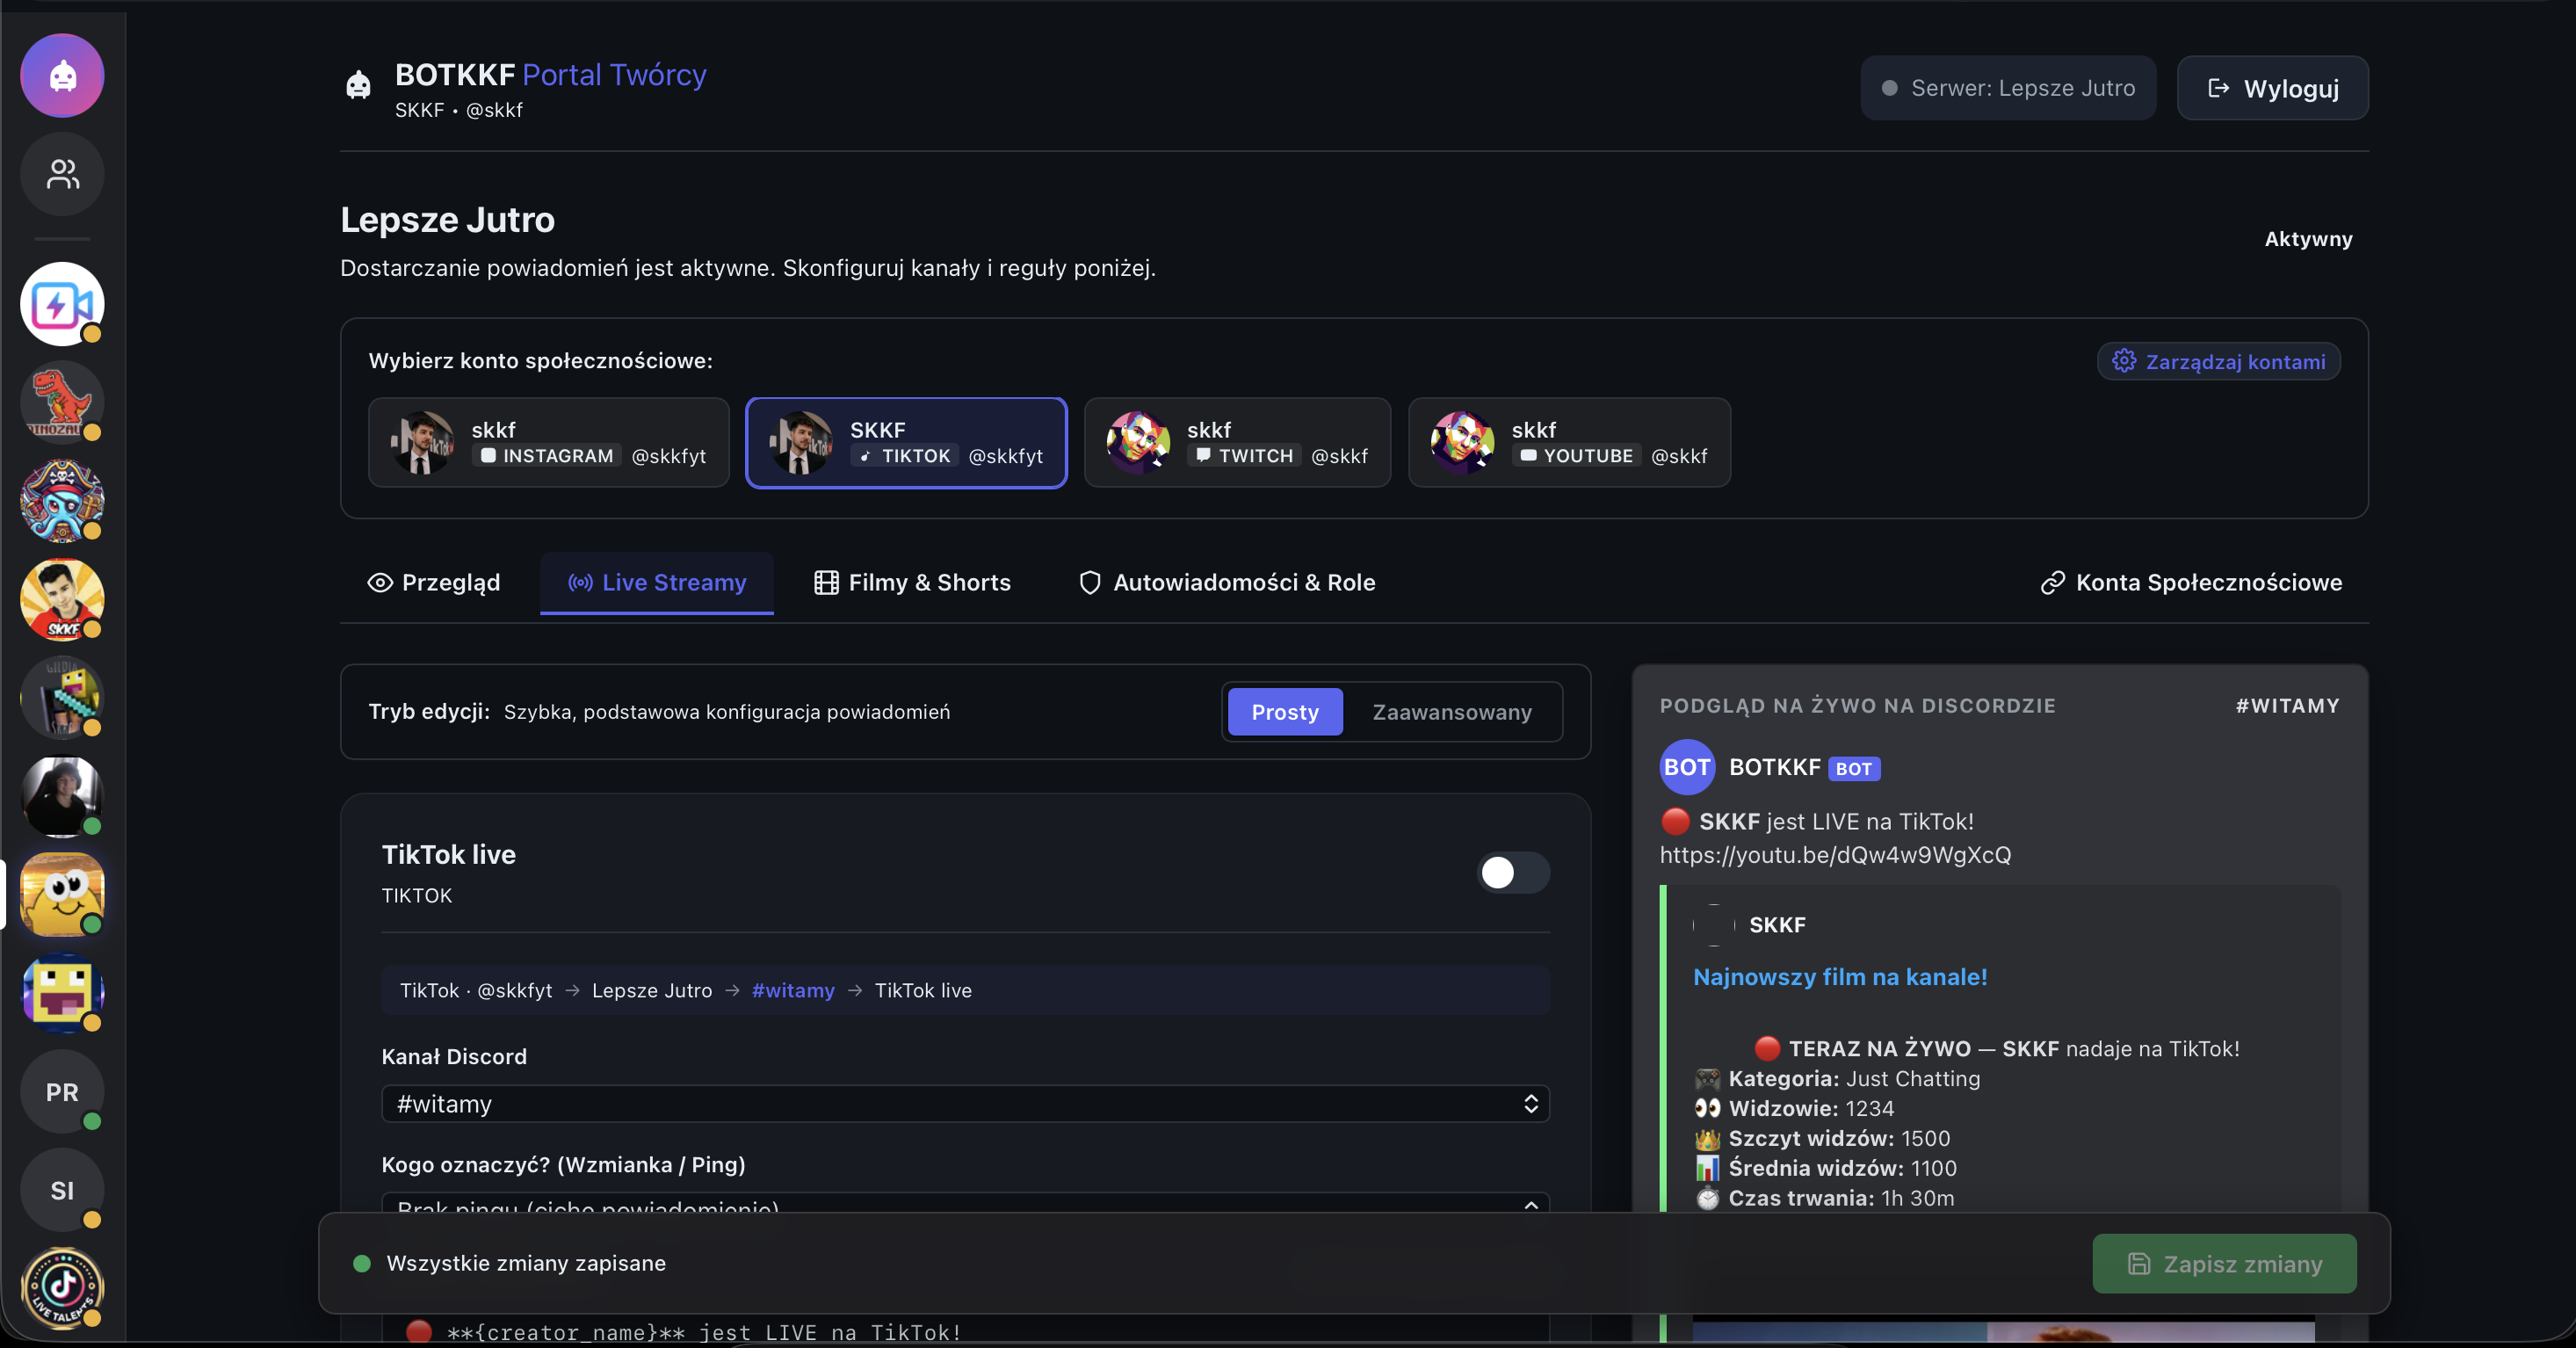The image size is (2576, 1348).
Task: Select the dark-haired person photo server icon
Action: click(62, 796)
